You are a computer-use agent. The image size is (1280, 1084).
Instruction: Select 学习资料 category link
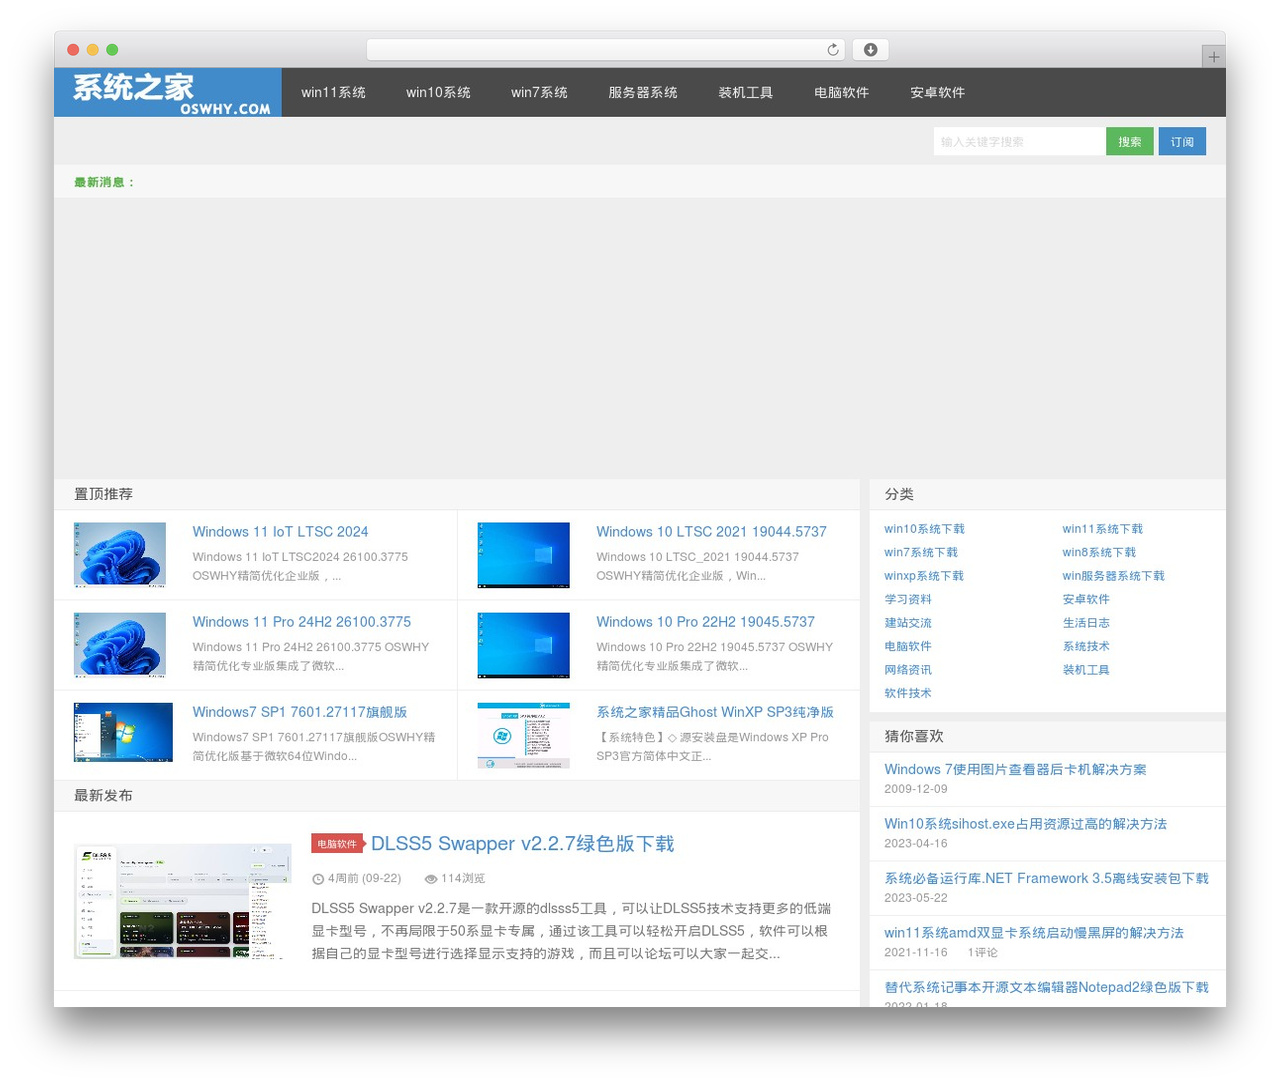[x=908, y=599]
